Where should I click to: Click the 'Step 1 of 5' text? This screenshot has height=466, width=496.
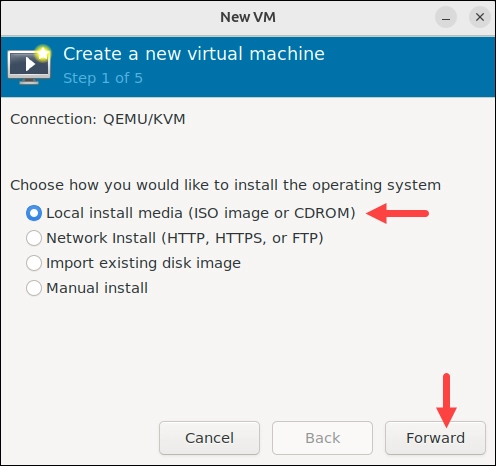(103, 78)
